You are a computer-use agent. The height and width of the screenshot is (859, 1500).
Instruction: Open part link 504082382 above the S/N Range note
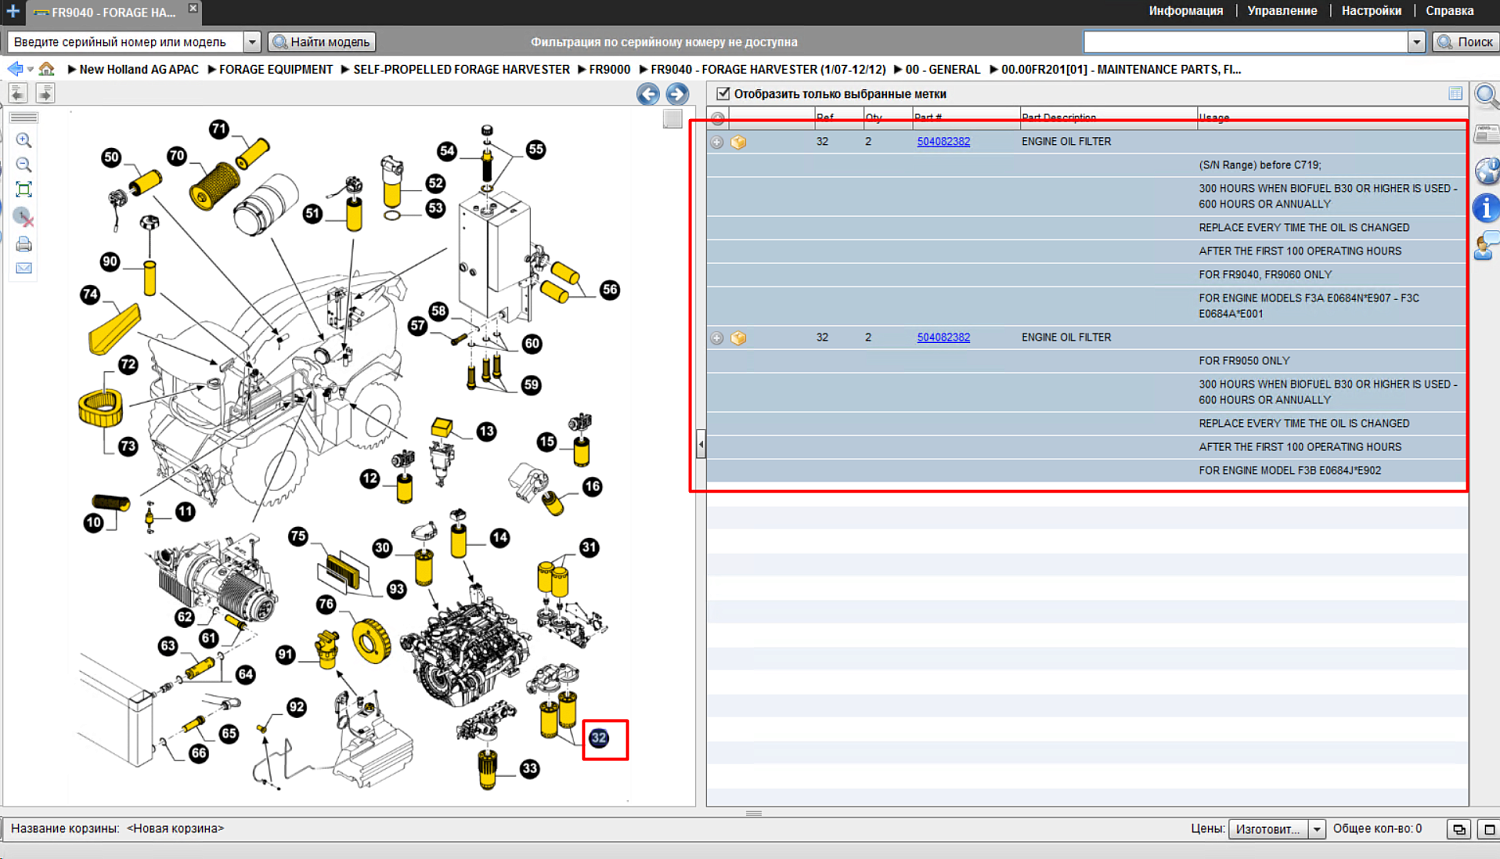943,142
